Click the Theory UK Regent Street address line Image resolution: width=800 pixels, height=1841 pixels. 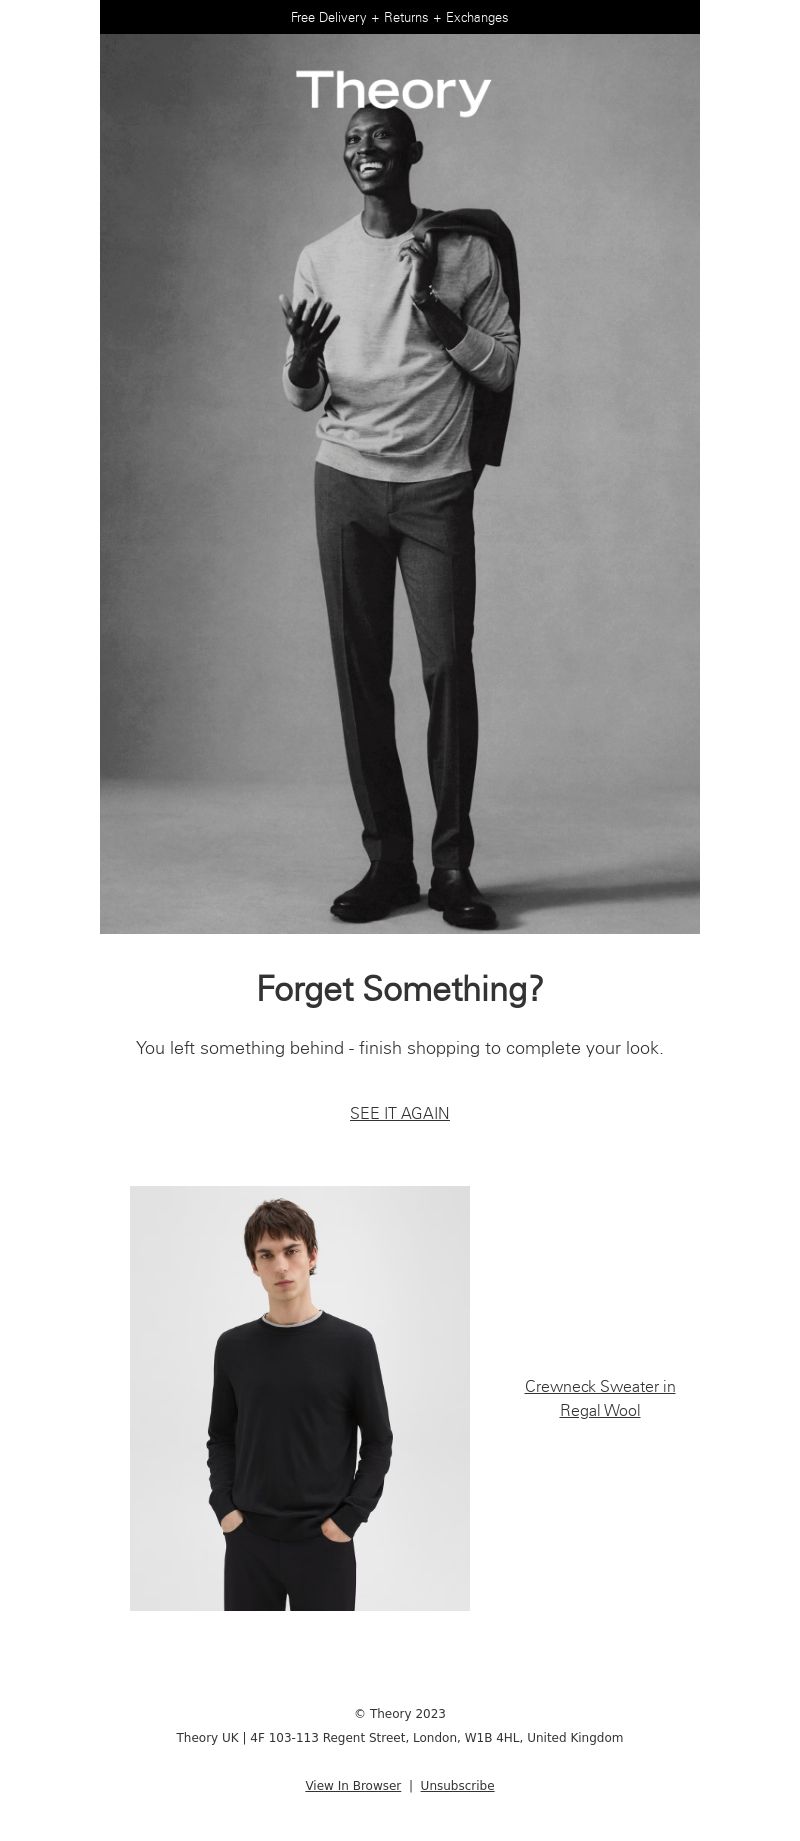400,1738
